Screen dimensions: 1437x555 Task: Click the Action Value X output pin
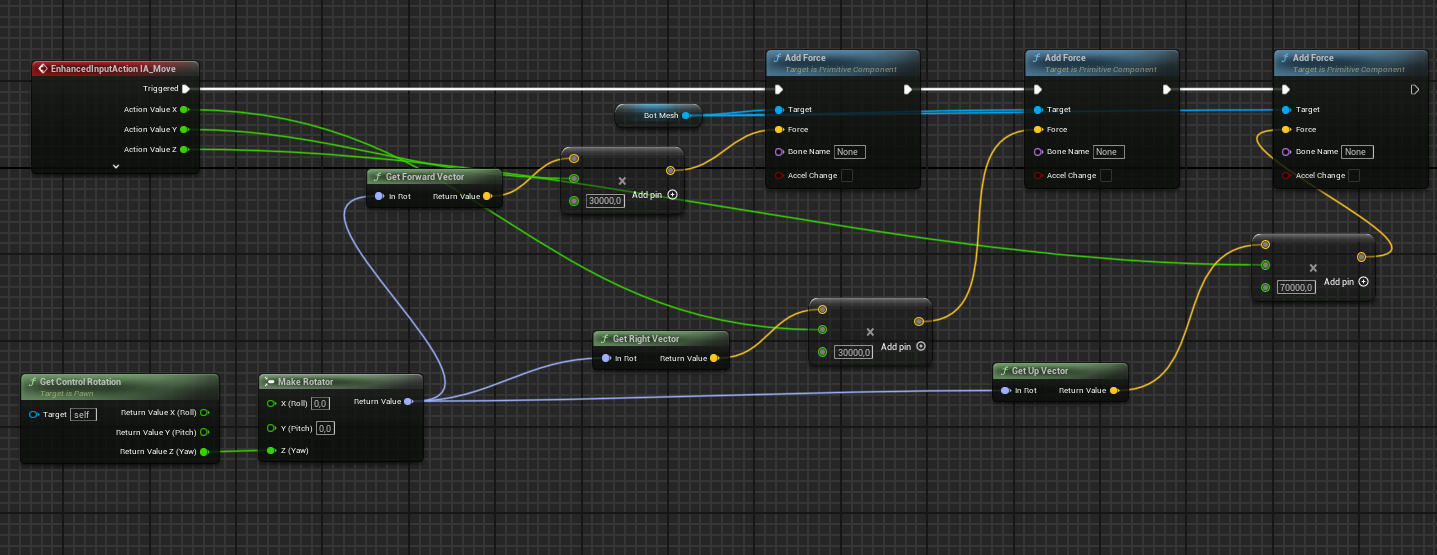coord(185,109)
